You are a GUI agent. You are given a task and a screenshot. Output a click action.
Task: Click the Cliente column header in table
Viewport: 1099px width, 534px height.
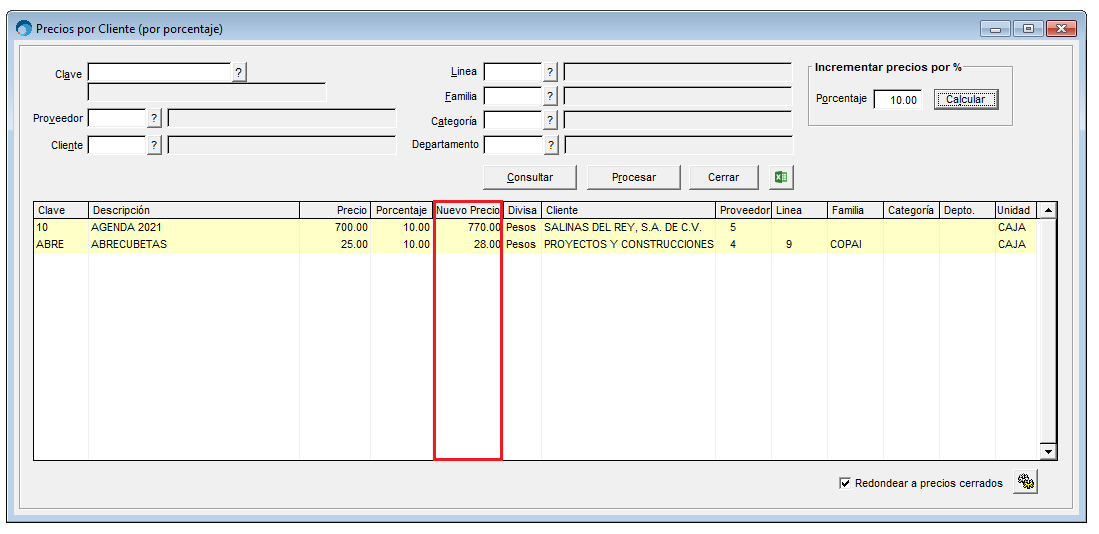629,210
